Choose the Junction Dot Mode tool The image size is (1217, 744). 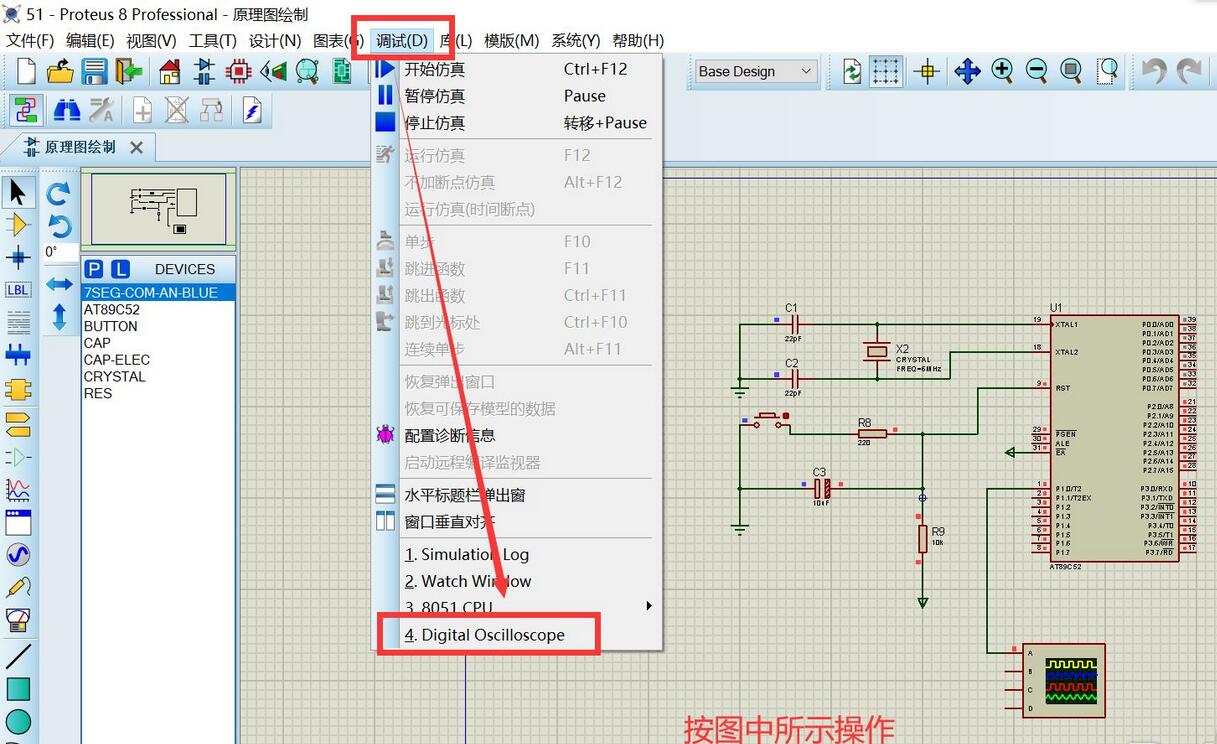(x=18, y=257)
